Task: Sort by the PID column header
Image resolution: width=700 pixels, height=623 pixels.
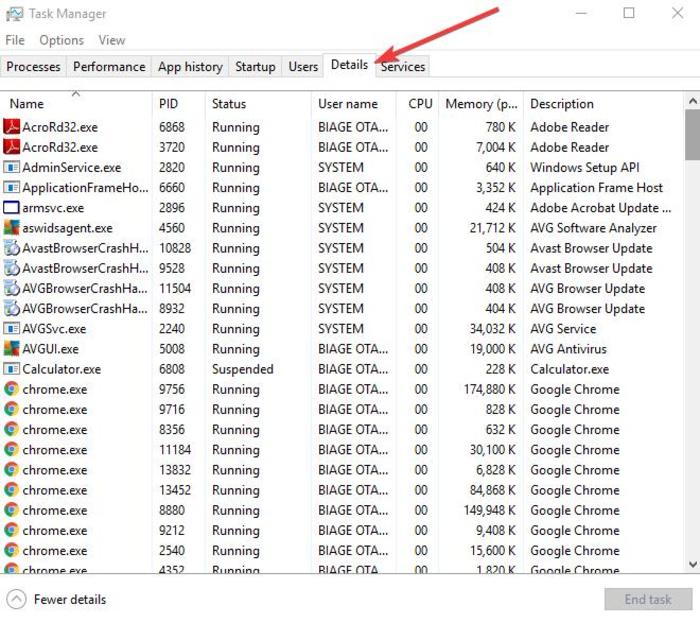Action: click(x=179, y=104)
